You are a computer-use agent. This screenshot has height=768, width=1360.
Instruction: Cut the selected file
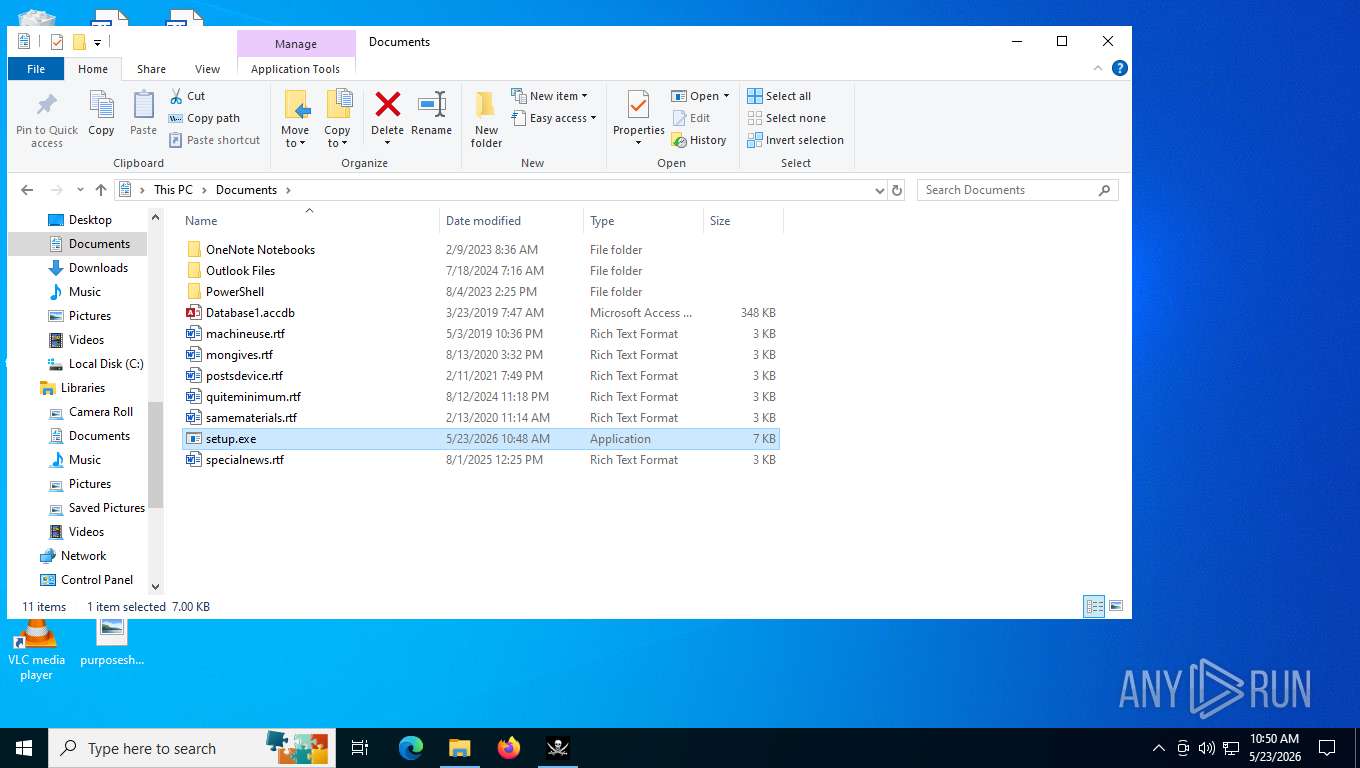pos(187,96)
